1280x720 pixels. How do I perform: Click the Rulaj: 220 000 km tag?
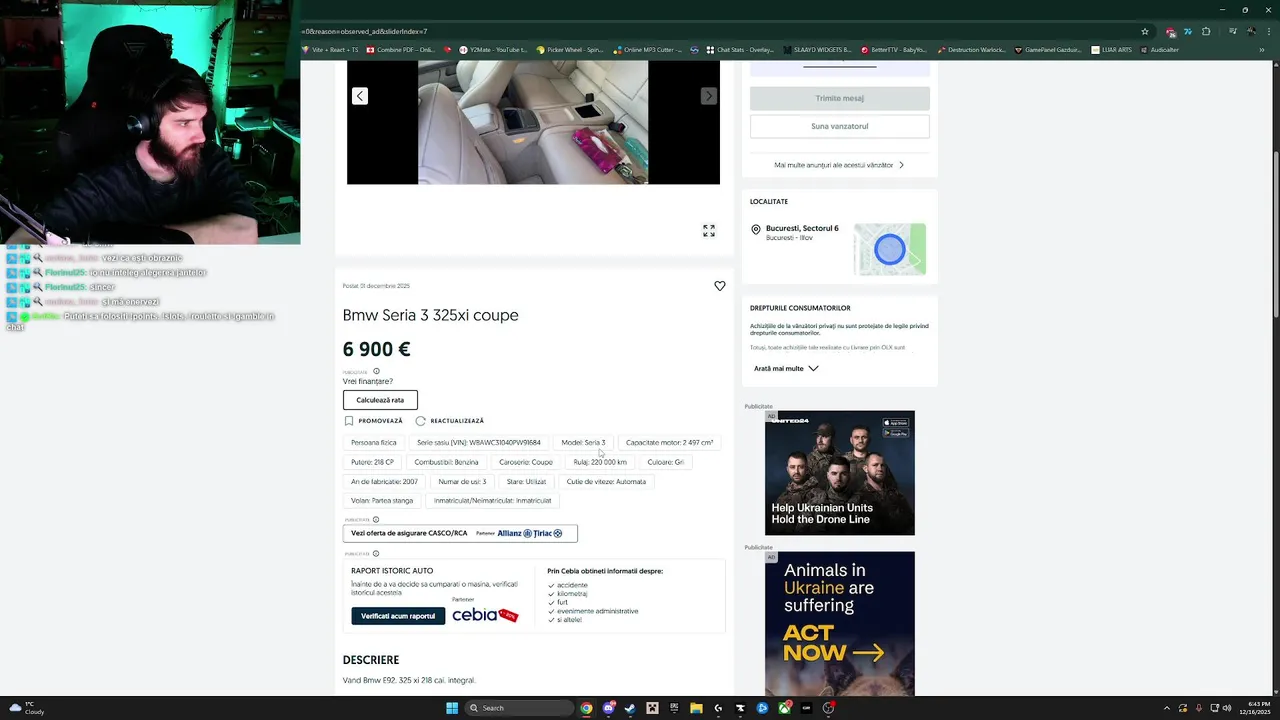(600, 462)
